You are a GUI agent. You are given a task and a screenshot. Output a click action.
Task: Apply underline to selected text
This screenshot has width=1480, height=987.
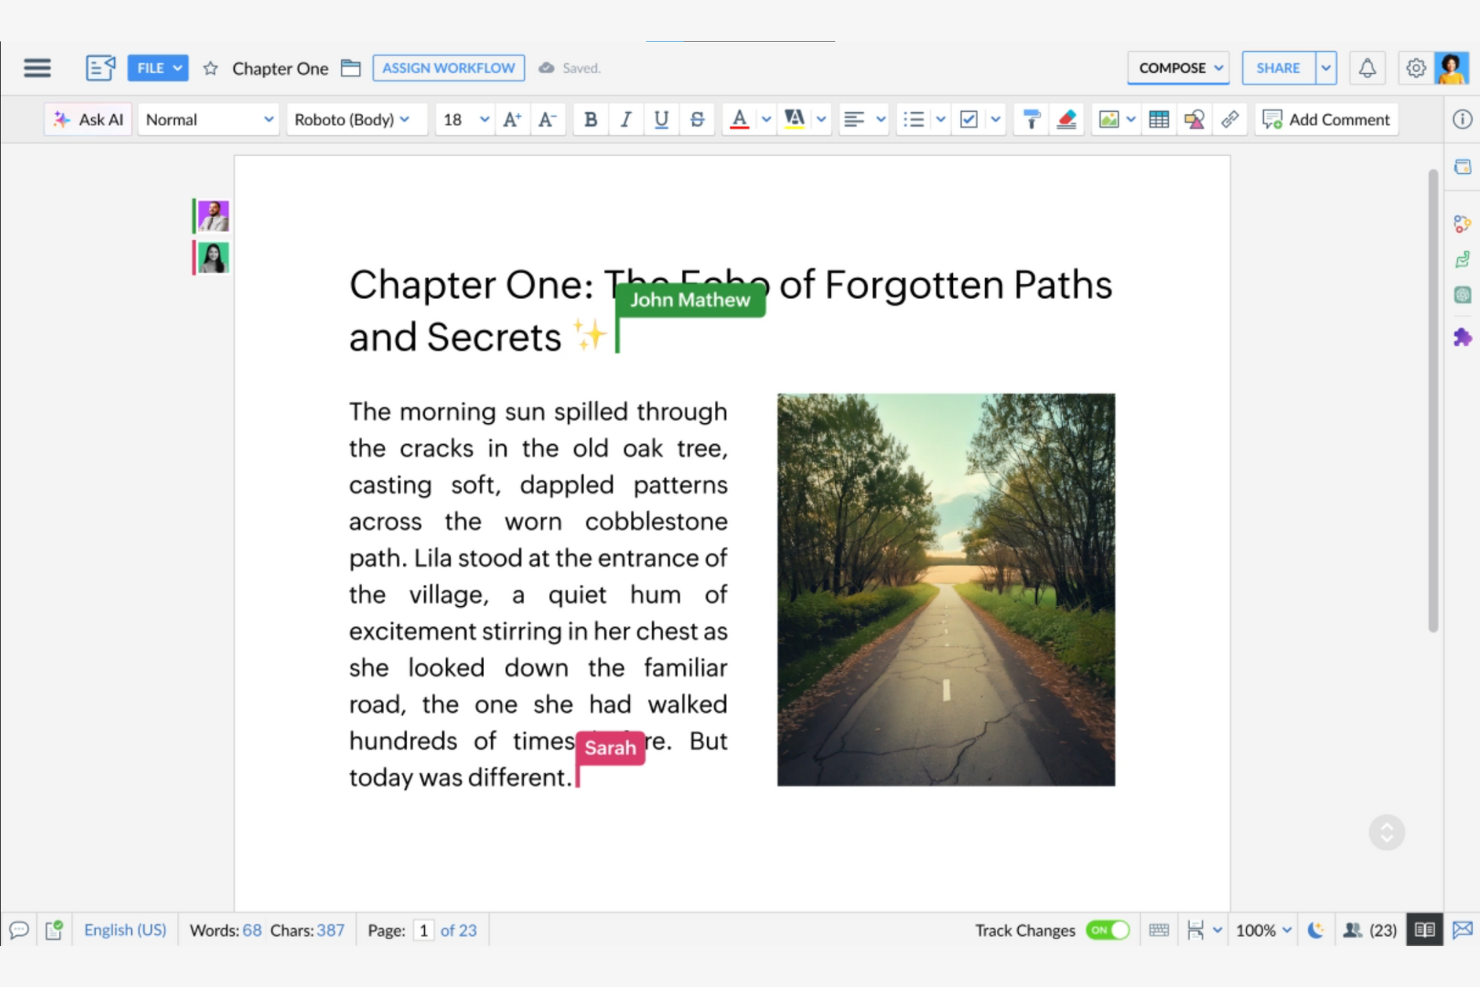click(661, 119)
